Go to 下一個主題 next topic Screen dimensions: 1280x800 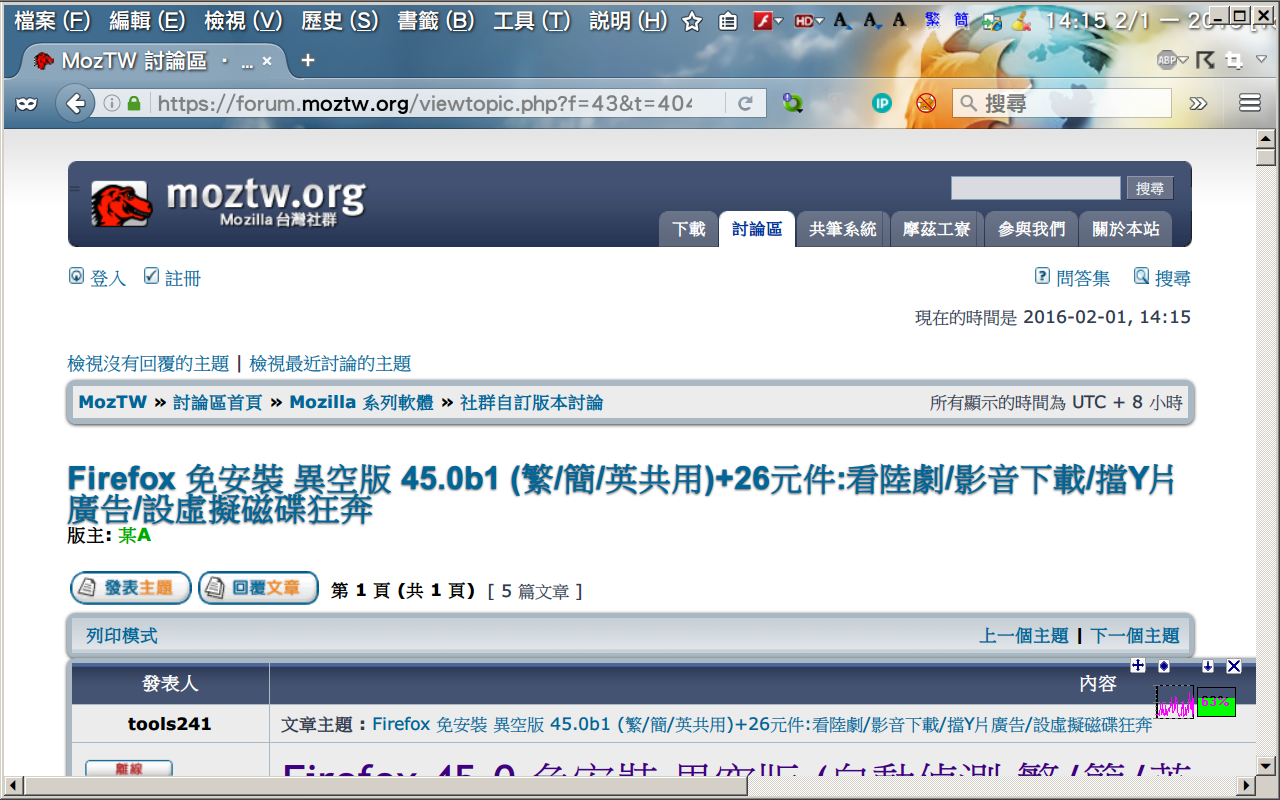1135,636
